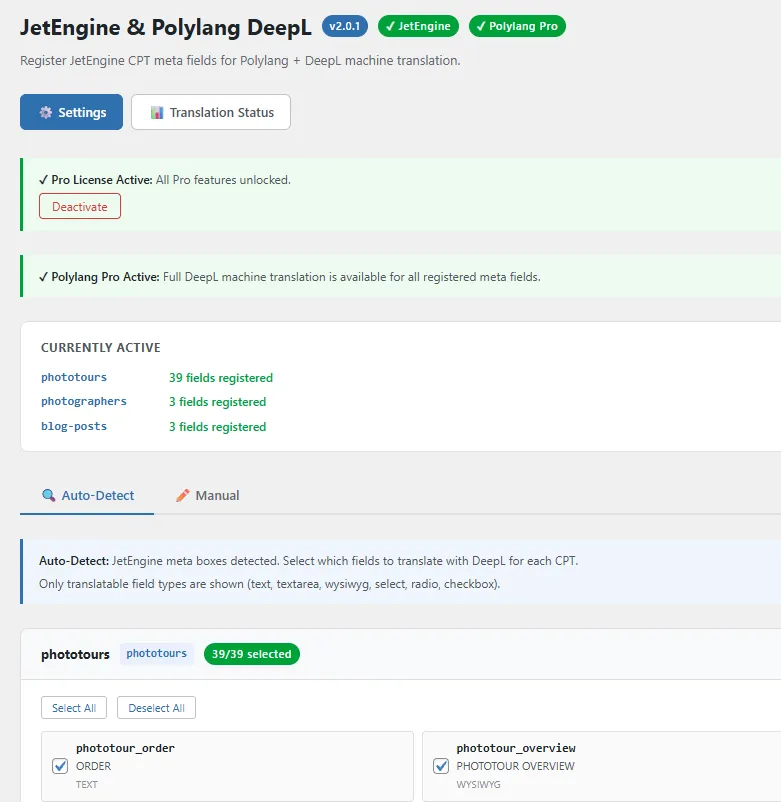Uncheck the phototour_order field checkbox
Image resolution: width=781 pixels, height=802 pixels.
(x=60, y=766)
